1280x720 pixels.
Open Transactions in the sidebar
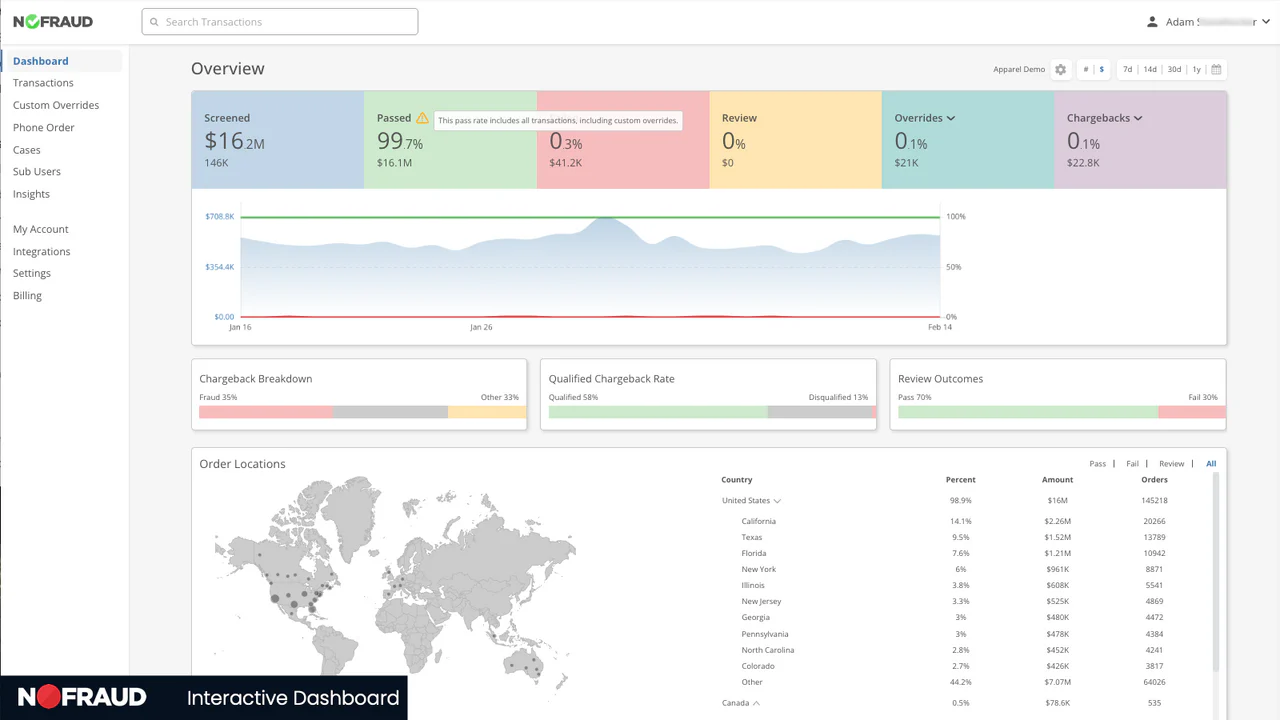click(43, 83)
